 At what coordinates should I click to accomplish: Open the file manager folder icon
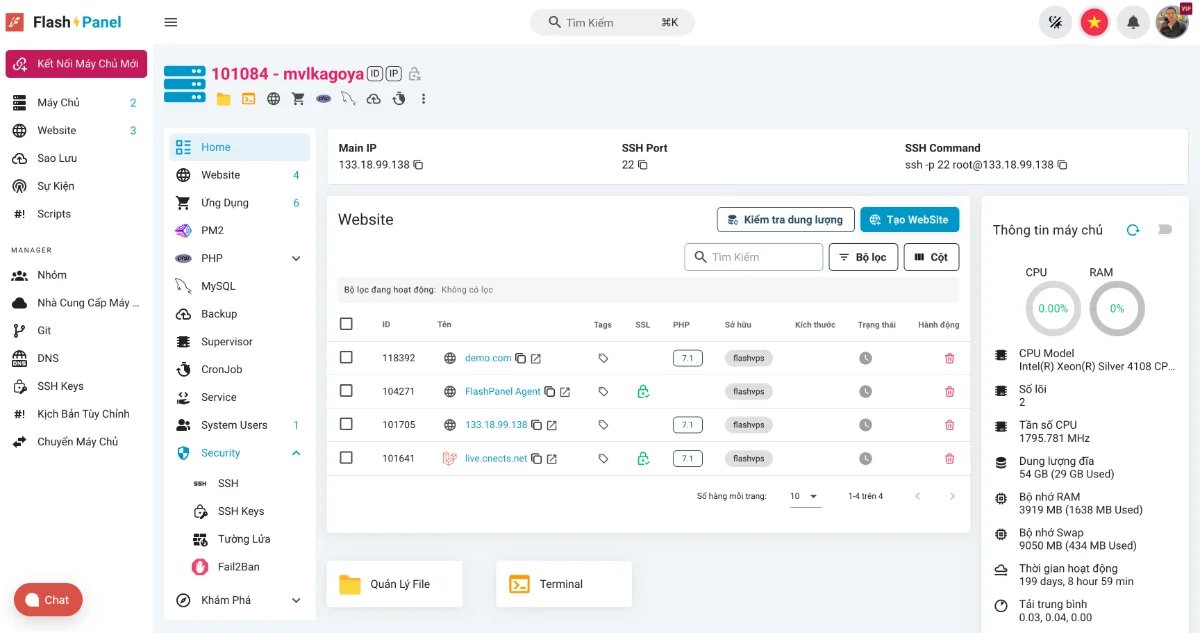224,98
